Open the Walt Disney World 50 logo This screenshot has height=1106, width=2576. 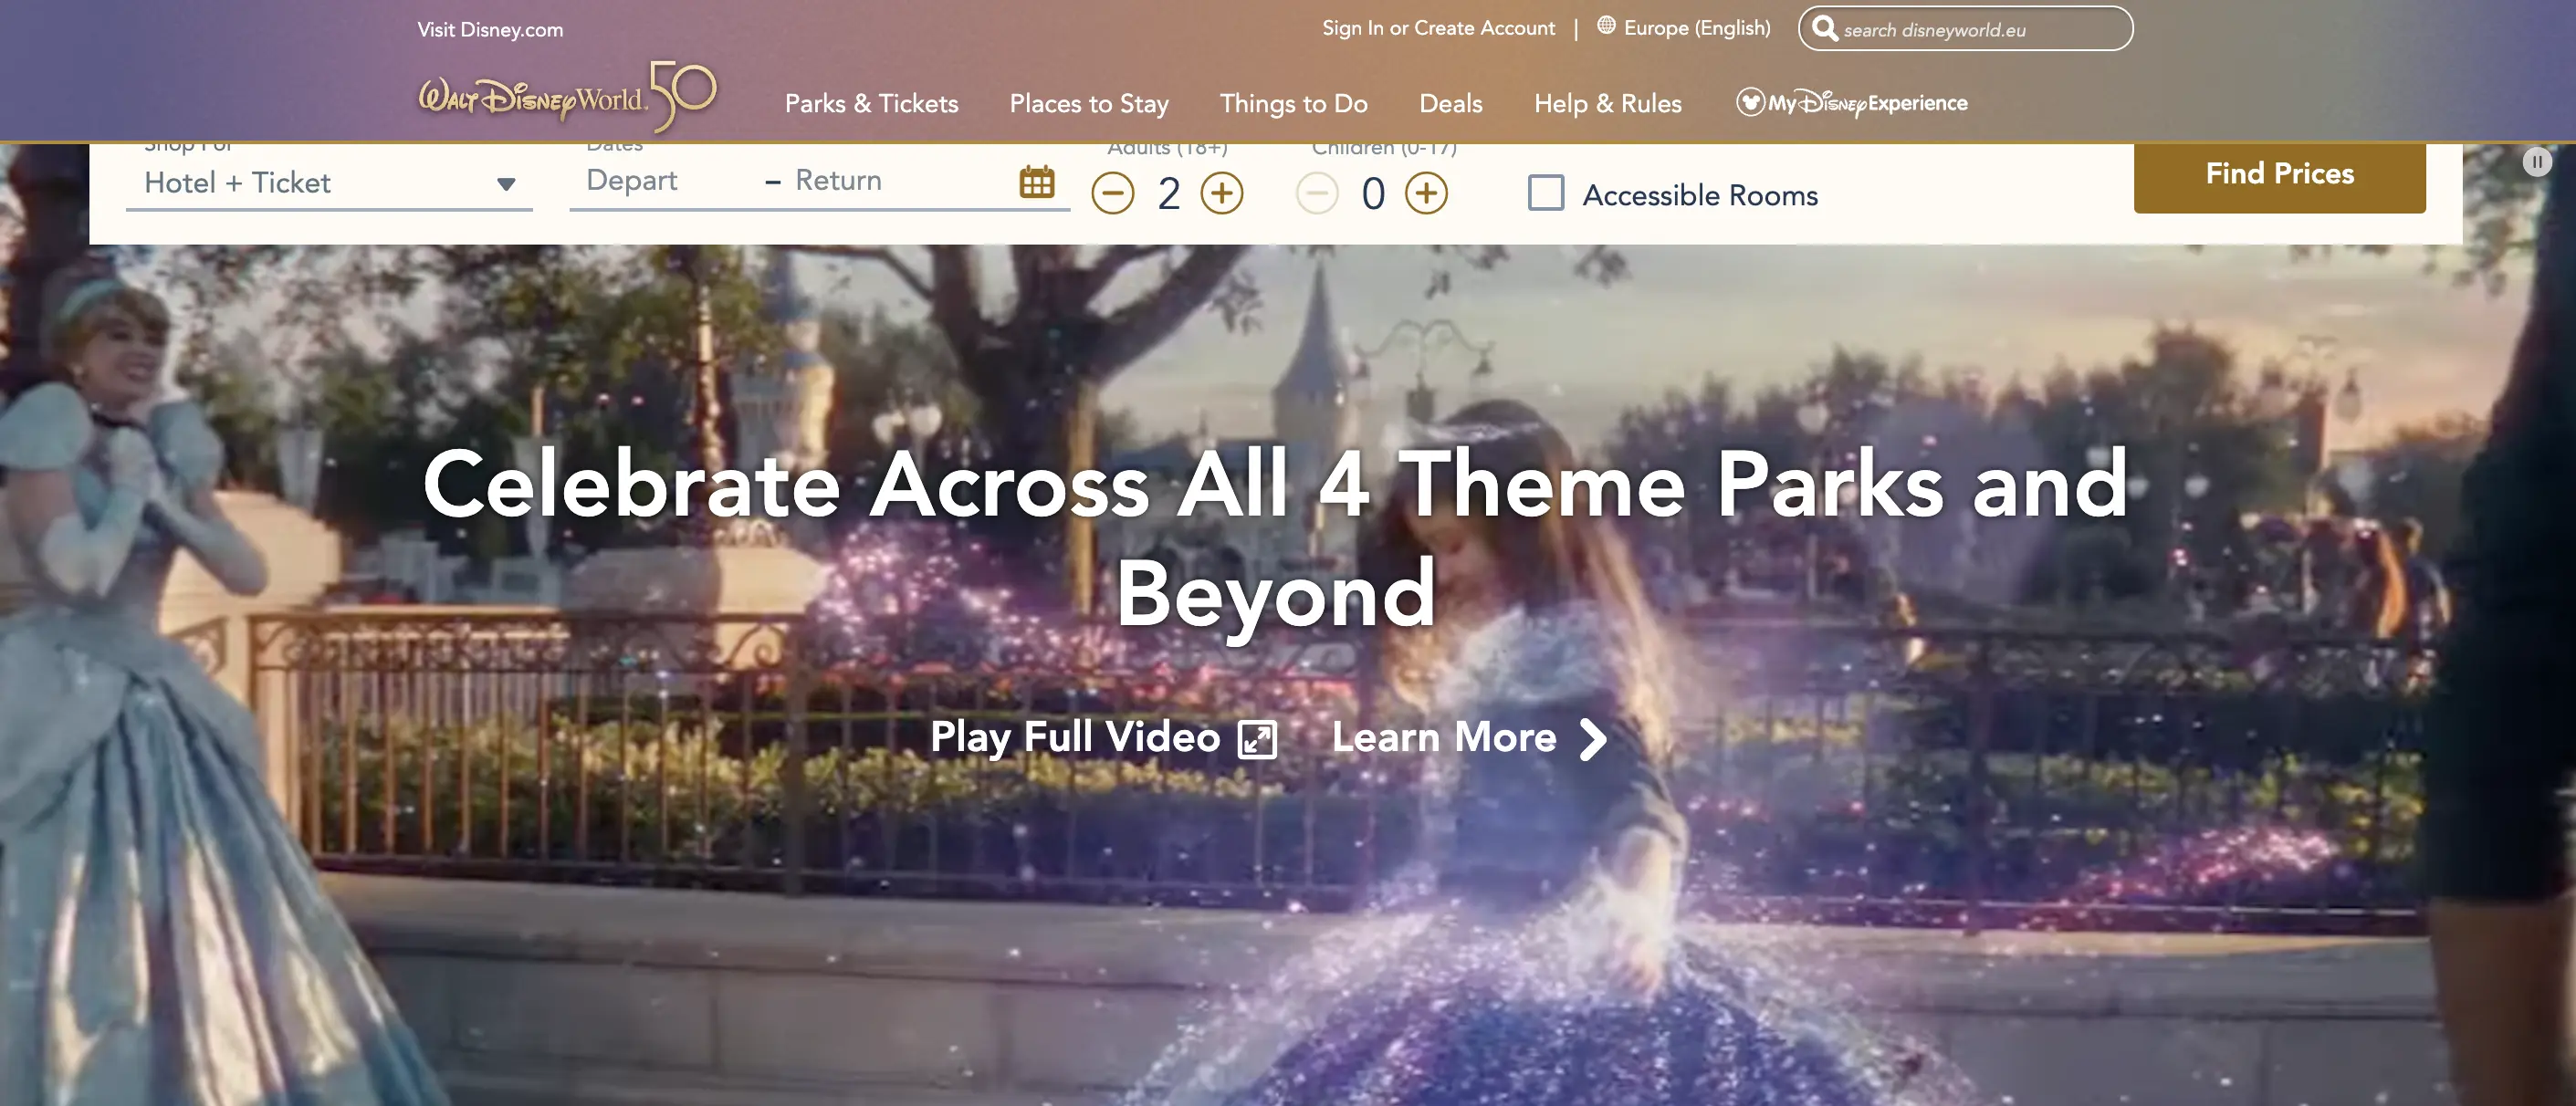(567, 97)
